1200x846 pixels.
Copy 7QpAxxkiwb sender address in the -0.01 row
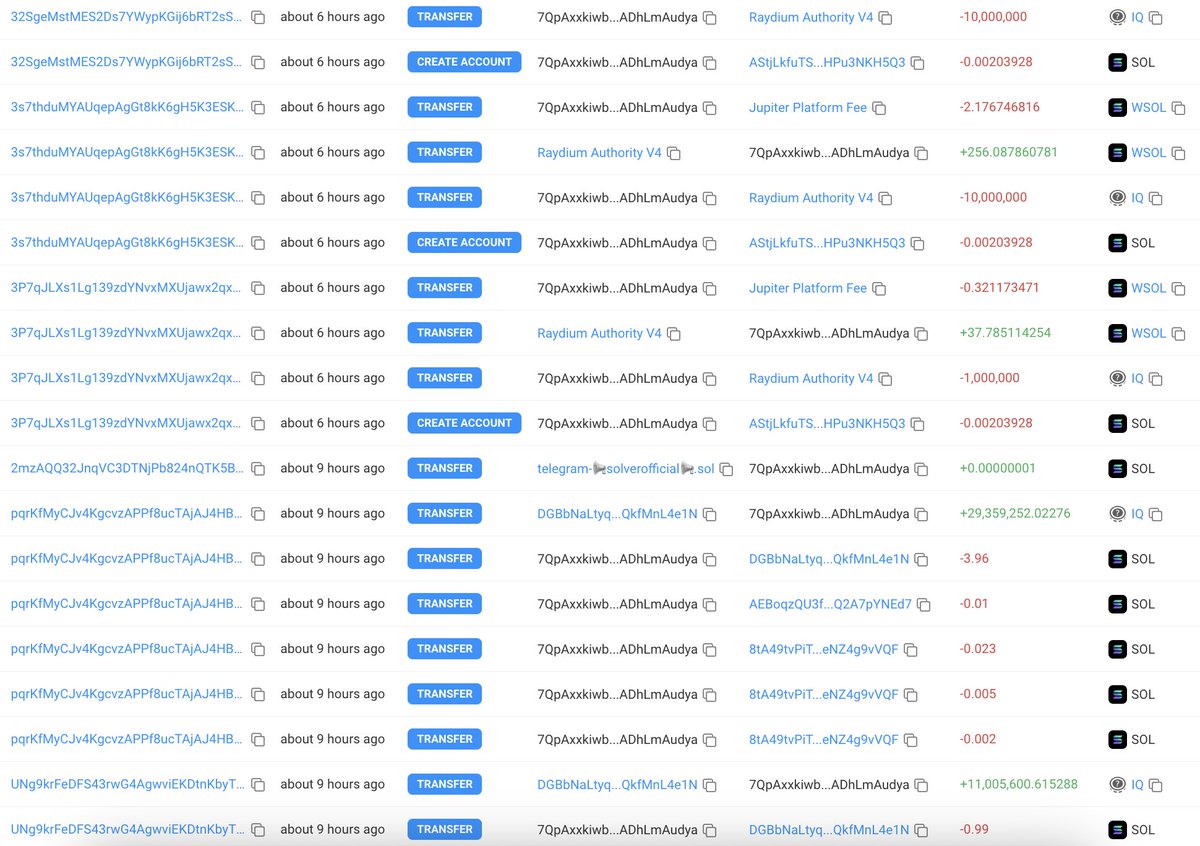tap(709, 605)
